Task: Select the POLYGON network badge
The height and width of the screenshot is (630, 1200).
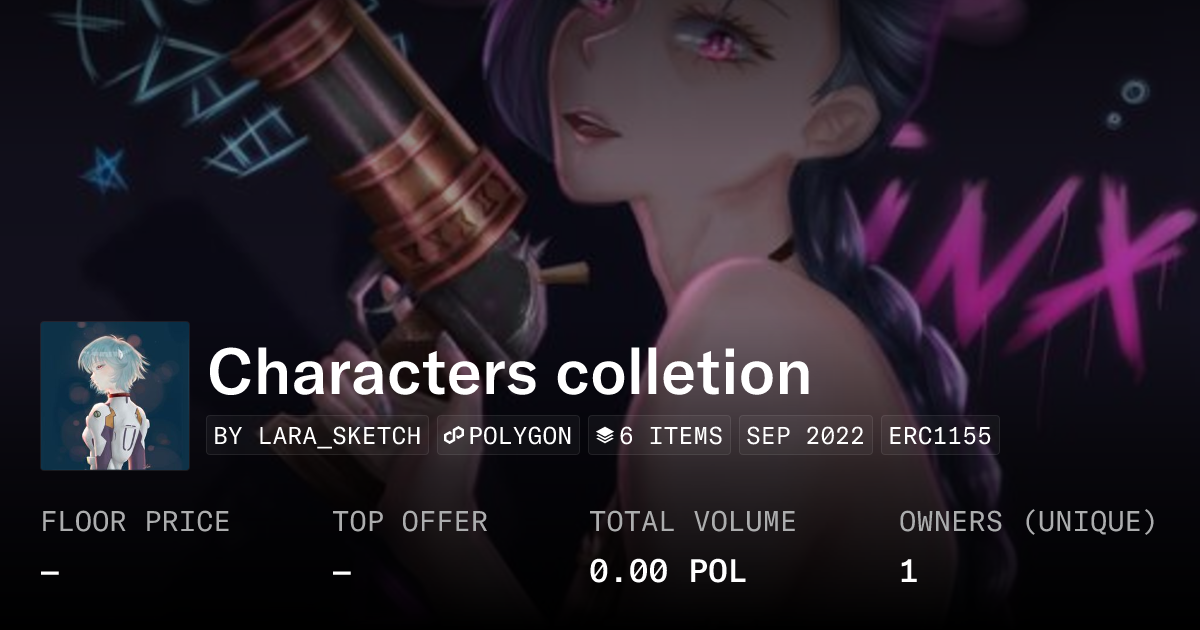Action: pyautogui.click(x=508, y=436)
